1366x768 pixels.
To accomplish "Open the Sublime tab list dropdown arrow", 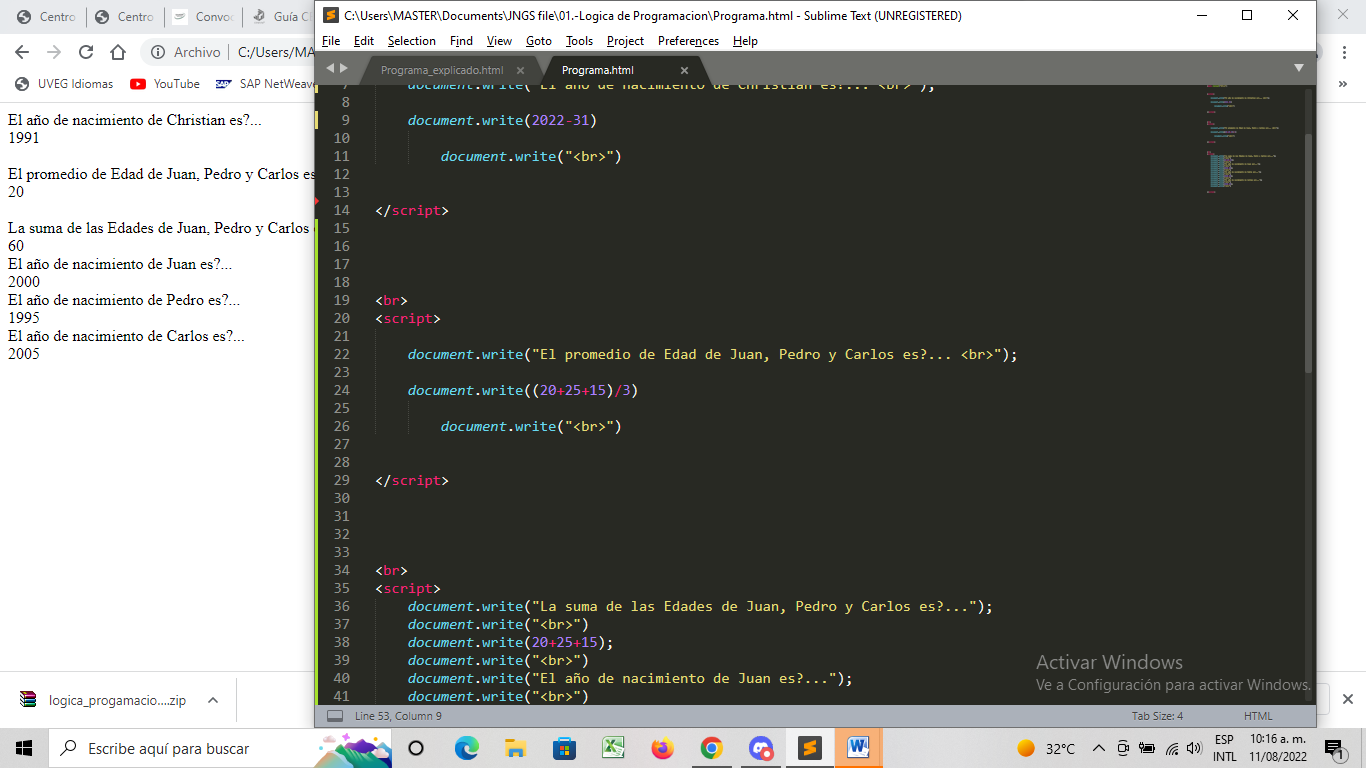I will pyautogui.click(x=1299, y=68).
